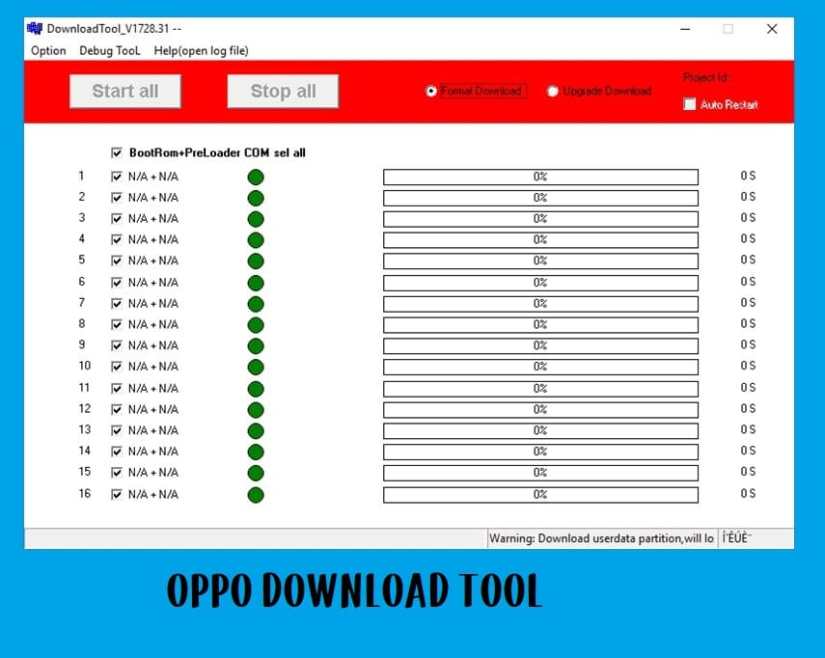Click green status indicator for port 16

click(256, 495)
